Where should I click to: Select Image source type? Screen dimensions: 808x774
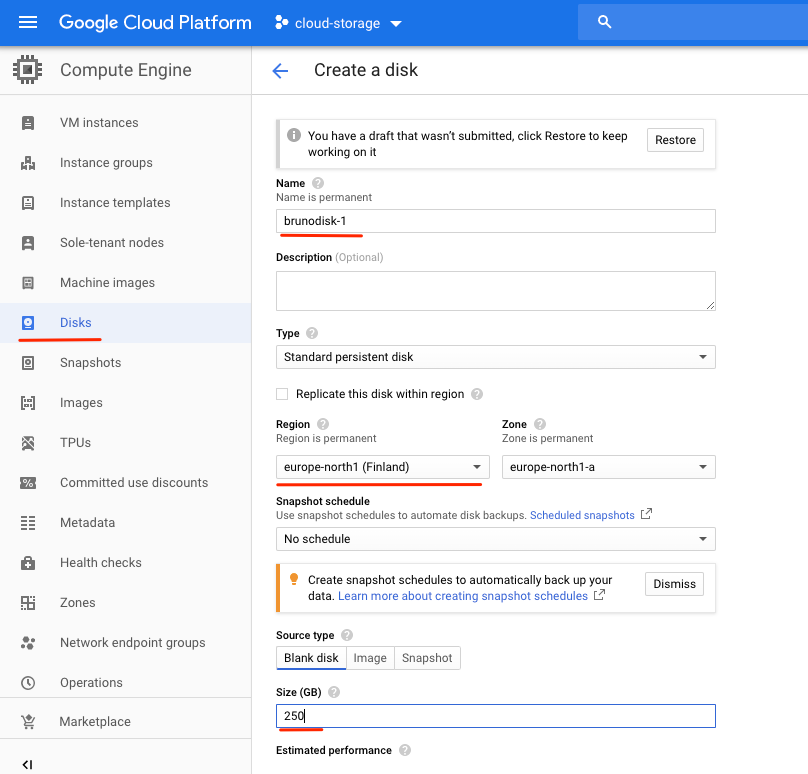click(x=370, y=658)
